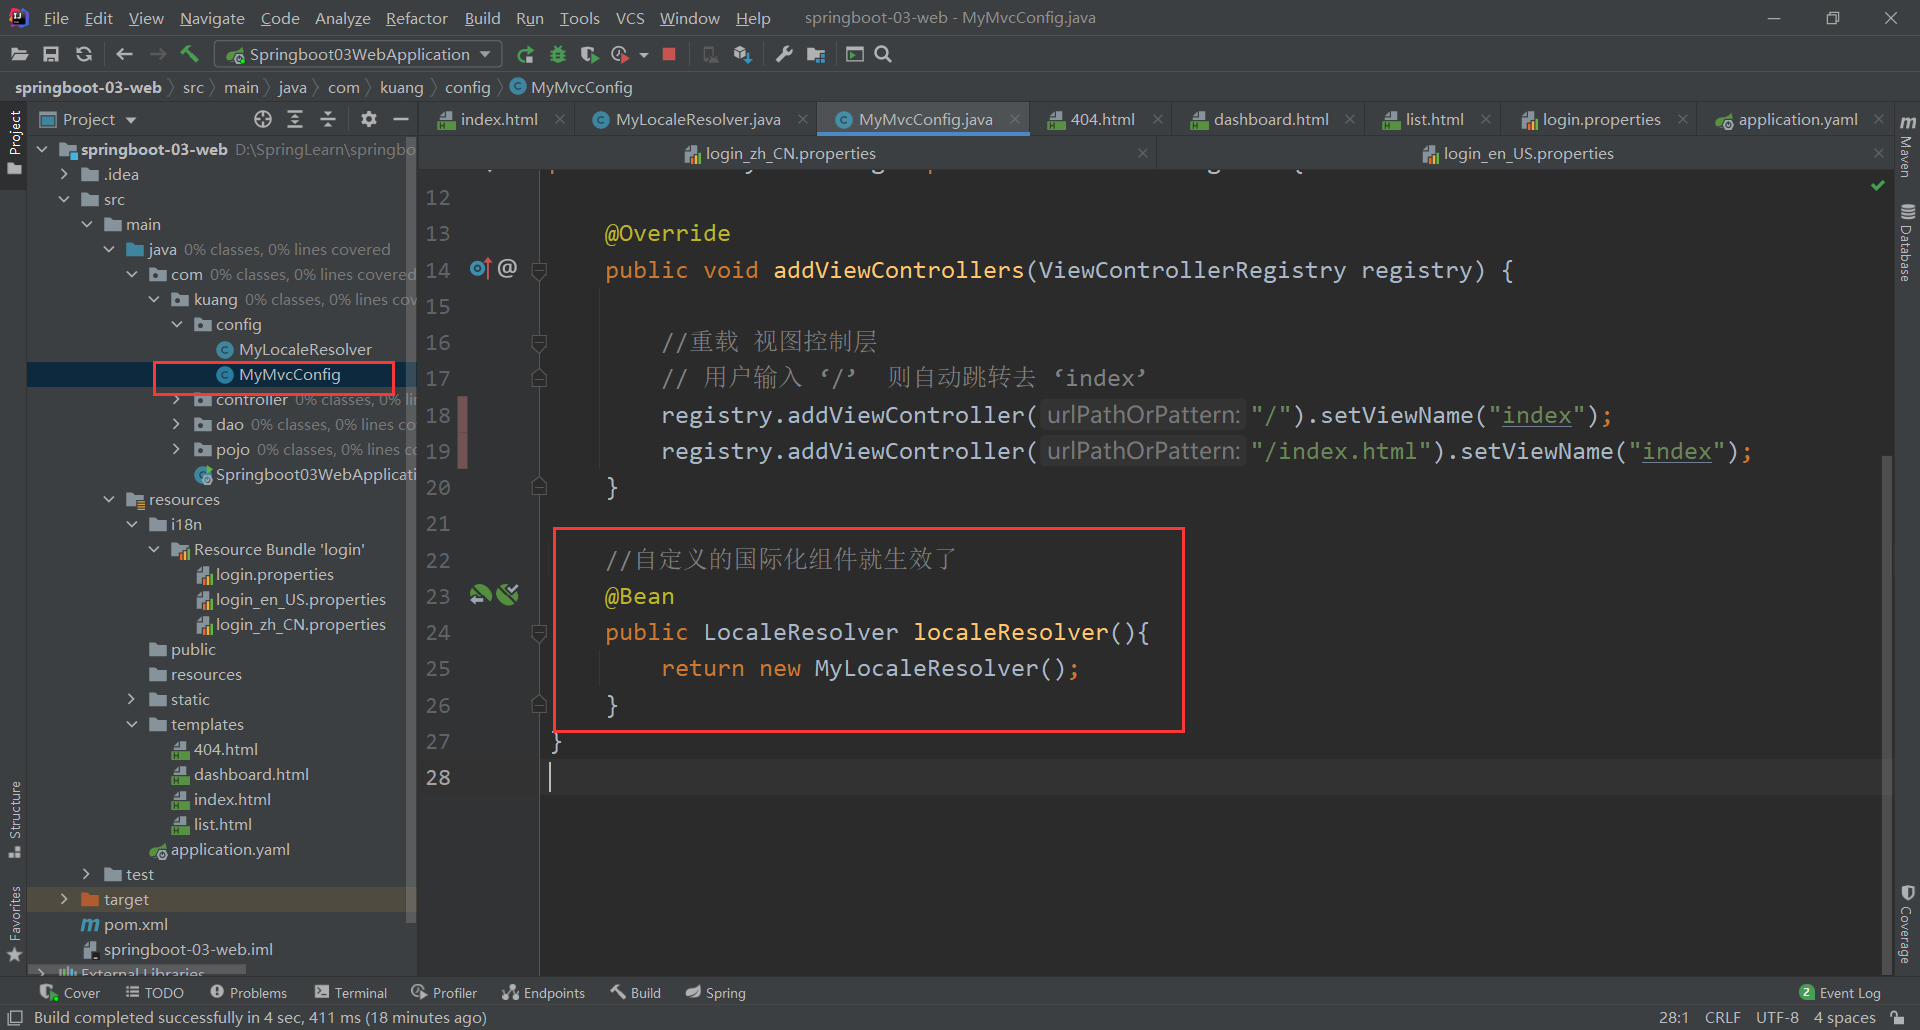Viewport: 1920px width, 1030px height.
Task: Click the Debug bug icon
Action: pyautogui.click(x=558, y=54)
